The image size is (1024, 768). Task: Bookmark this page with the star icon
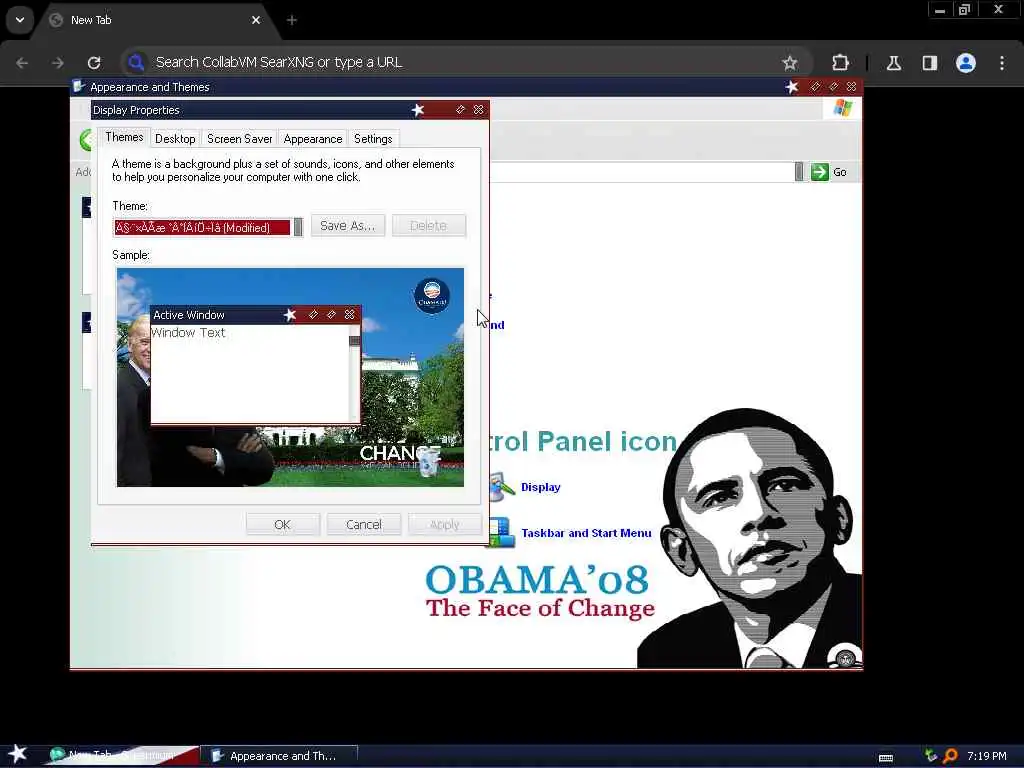790,63
